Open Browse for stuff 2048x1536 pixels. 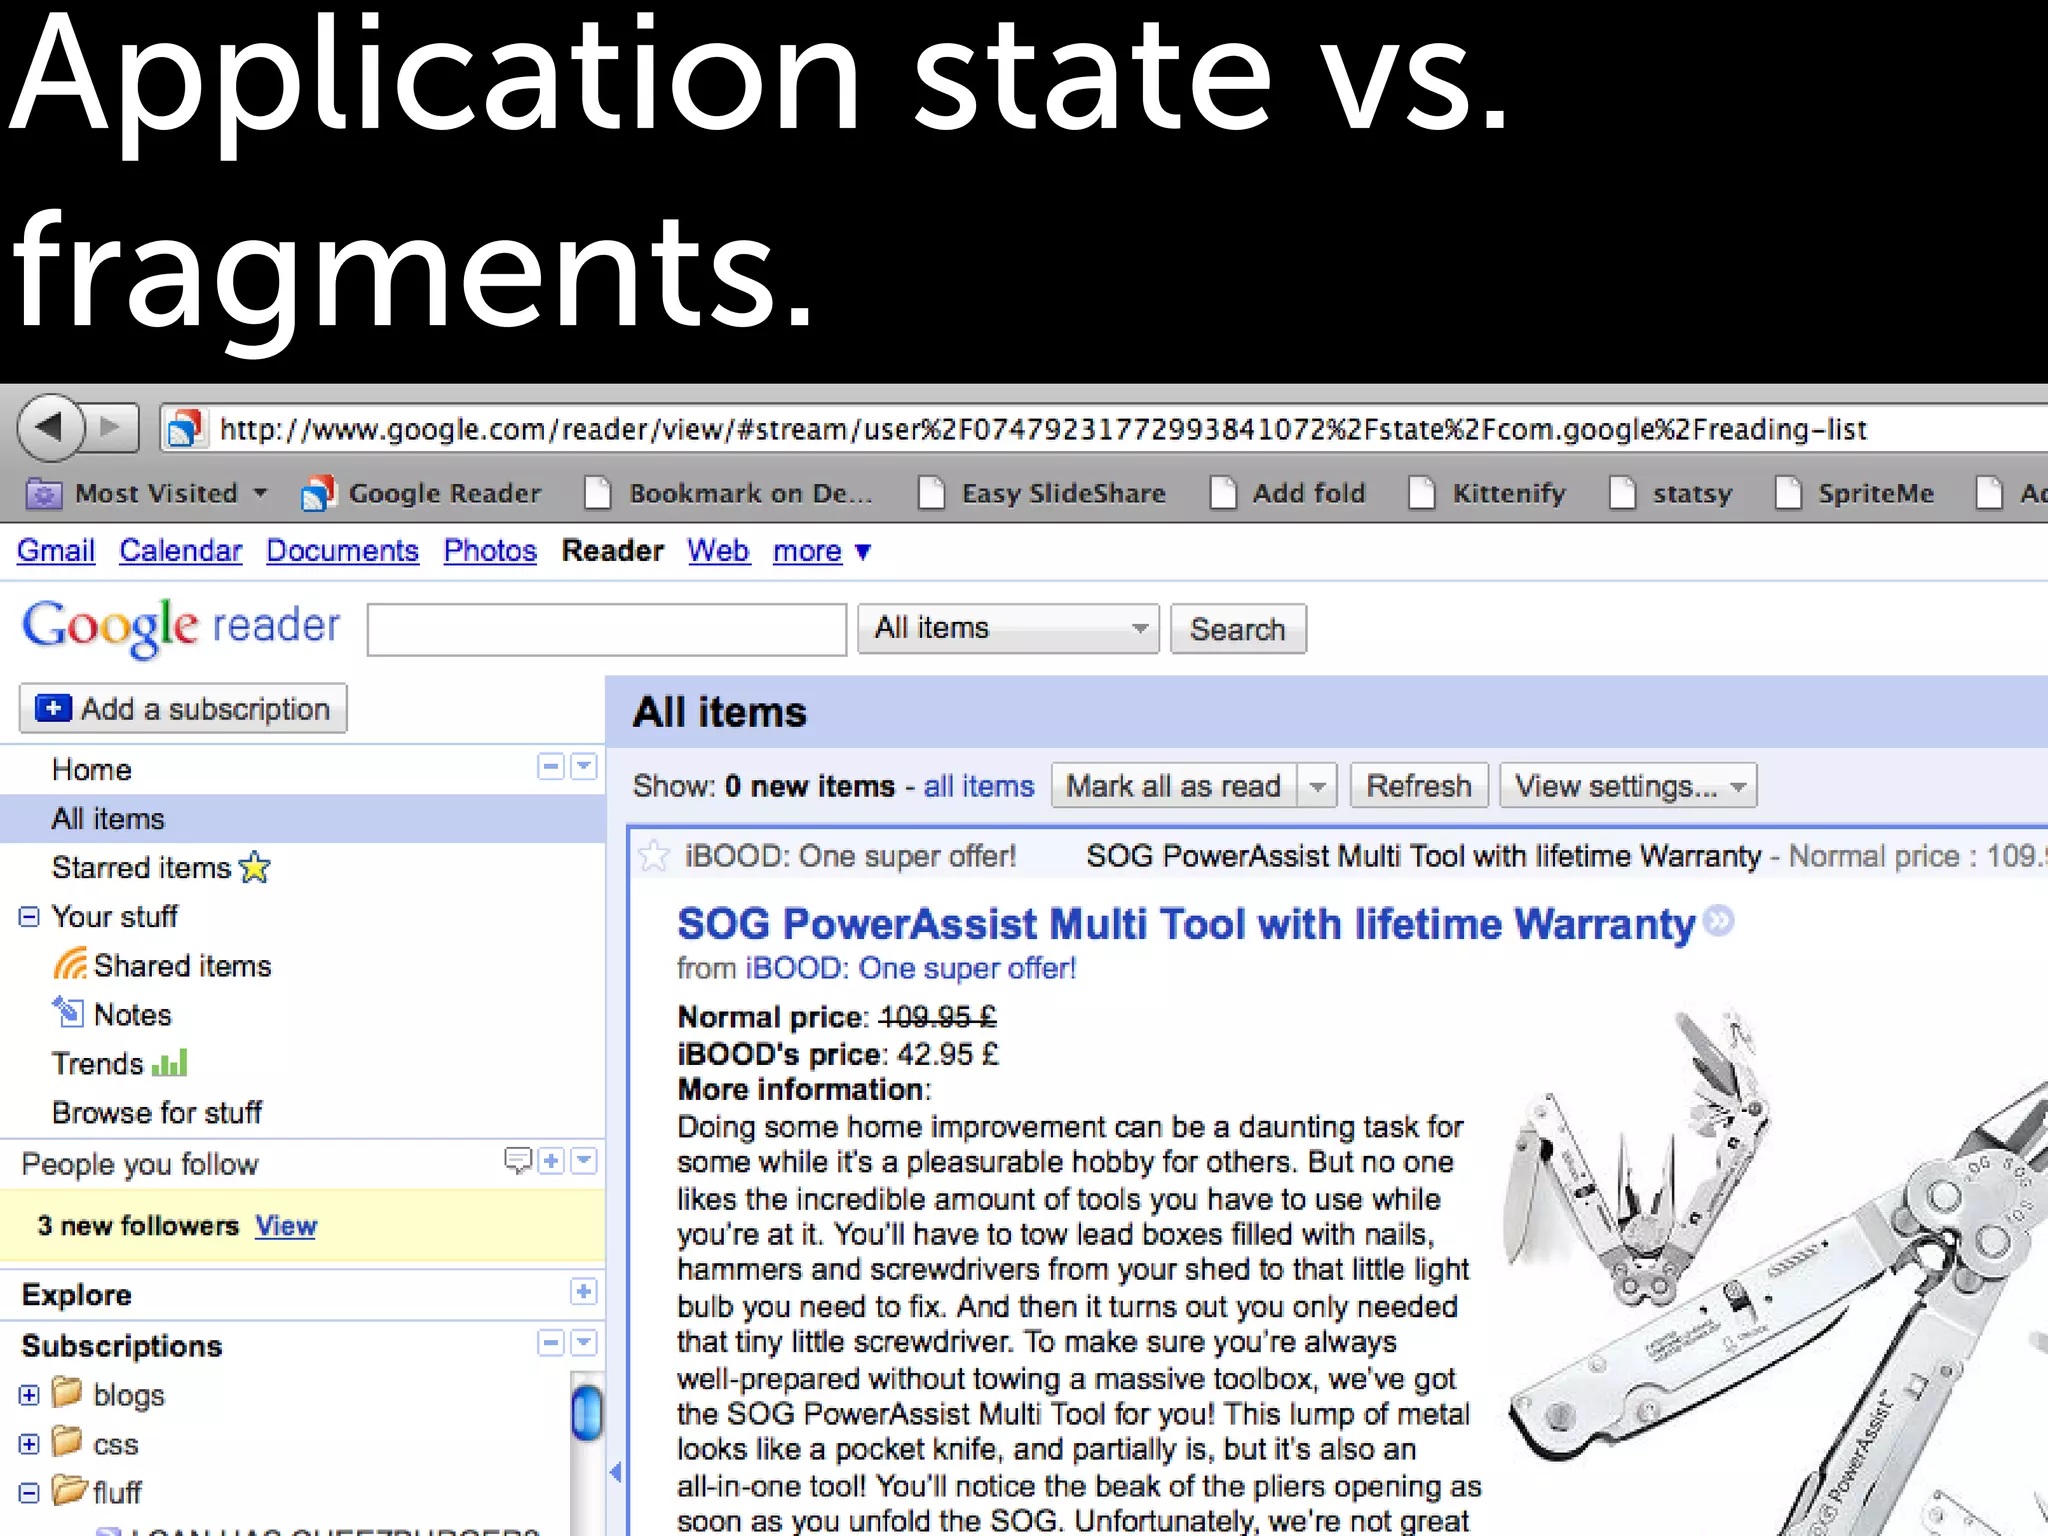pyautogui.click(x=157, y=1112)
